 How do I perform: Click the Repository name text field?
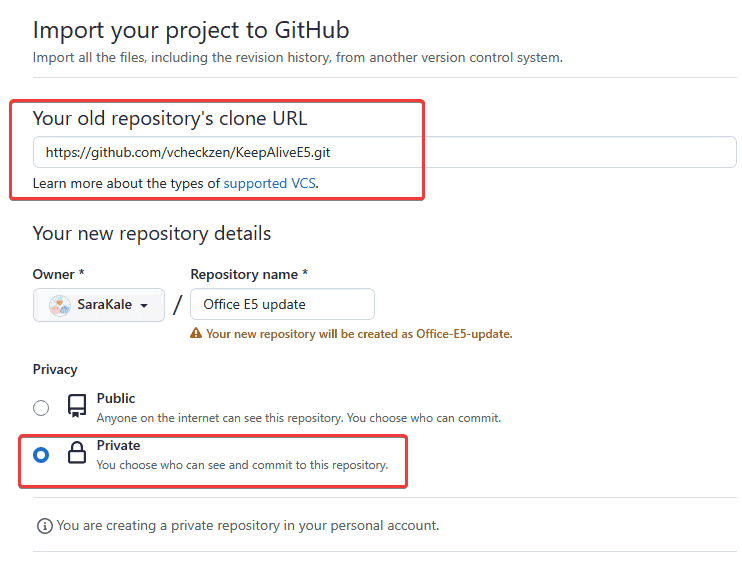pyautogui.click(x=282, y=304)
